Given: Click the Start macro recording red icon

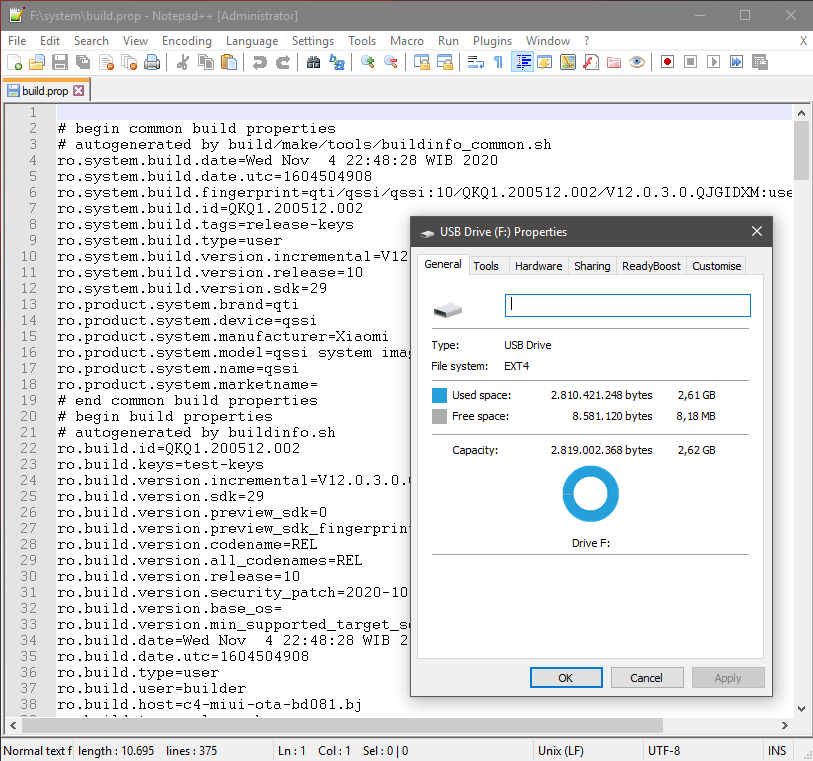Looking at the screenshot, I should 667,62.
